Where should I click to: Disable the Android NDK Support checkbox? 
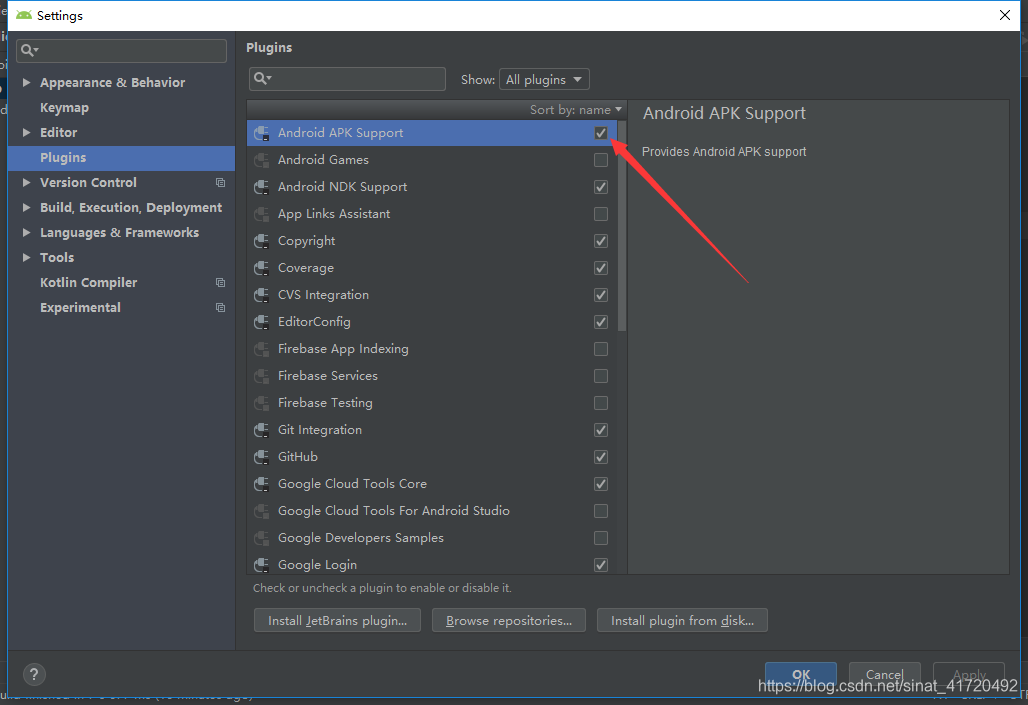pyautogui.click(x=601, y=187)
